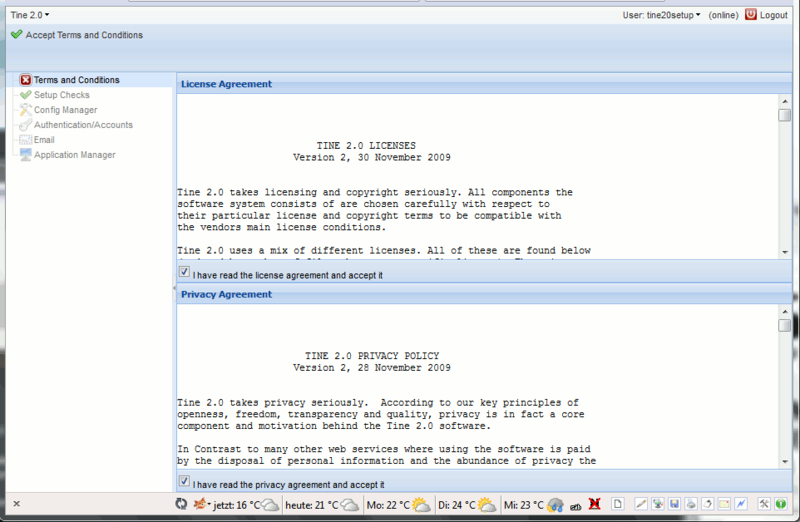The height and width of the screenshot is (522, 800).
Task: Click green checkmark icon of Accept Terms
Action: (x=17, y=34)
